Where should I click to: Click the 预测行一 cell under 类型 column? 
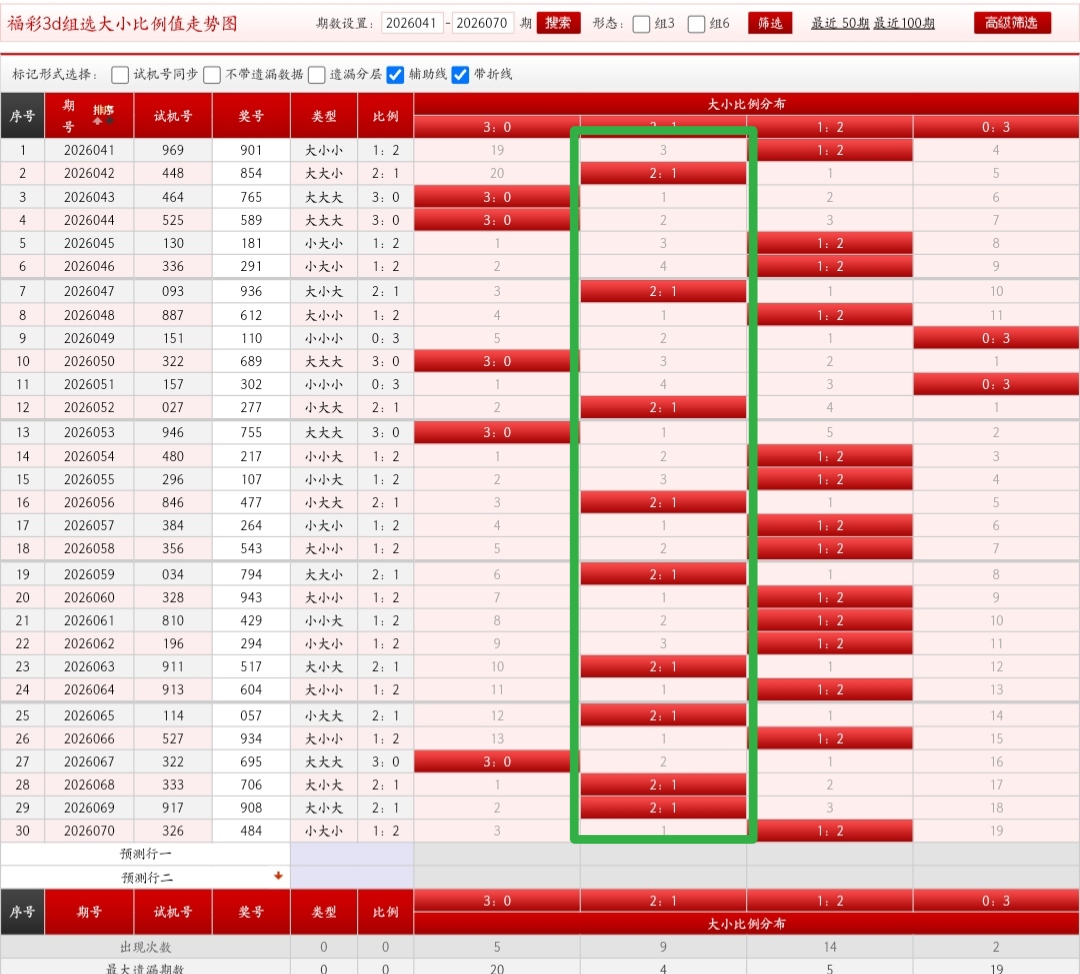324,853
